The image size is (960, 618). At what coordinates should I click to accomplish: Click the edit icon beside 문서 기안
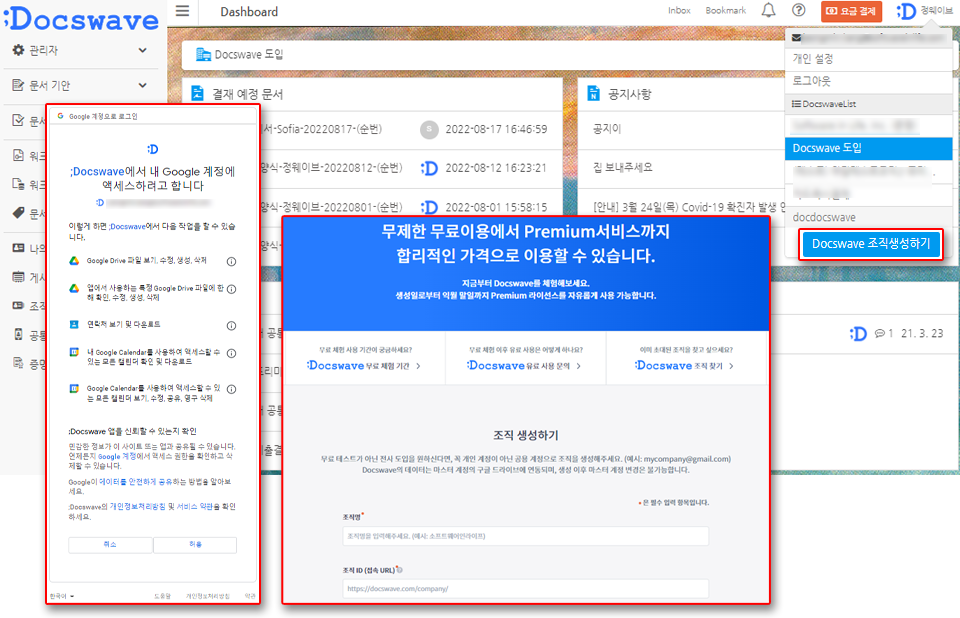pyautogui.click(x=18, y=85)
